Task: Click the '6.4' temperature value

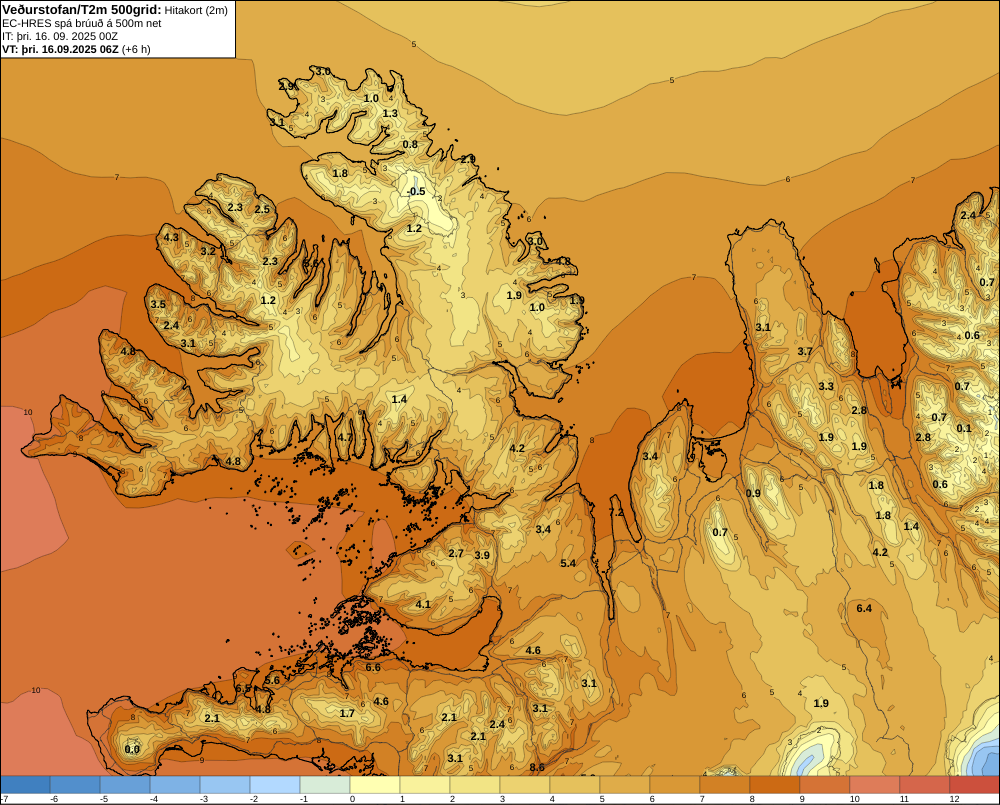Action: (864, 609)
